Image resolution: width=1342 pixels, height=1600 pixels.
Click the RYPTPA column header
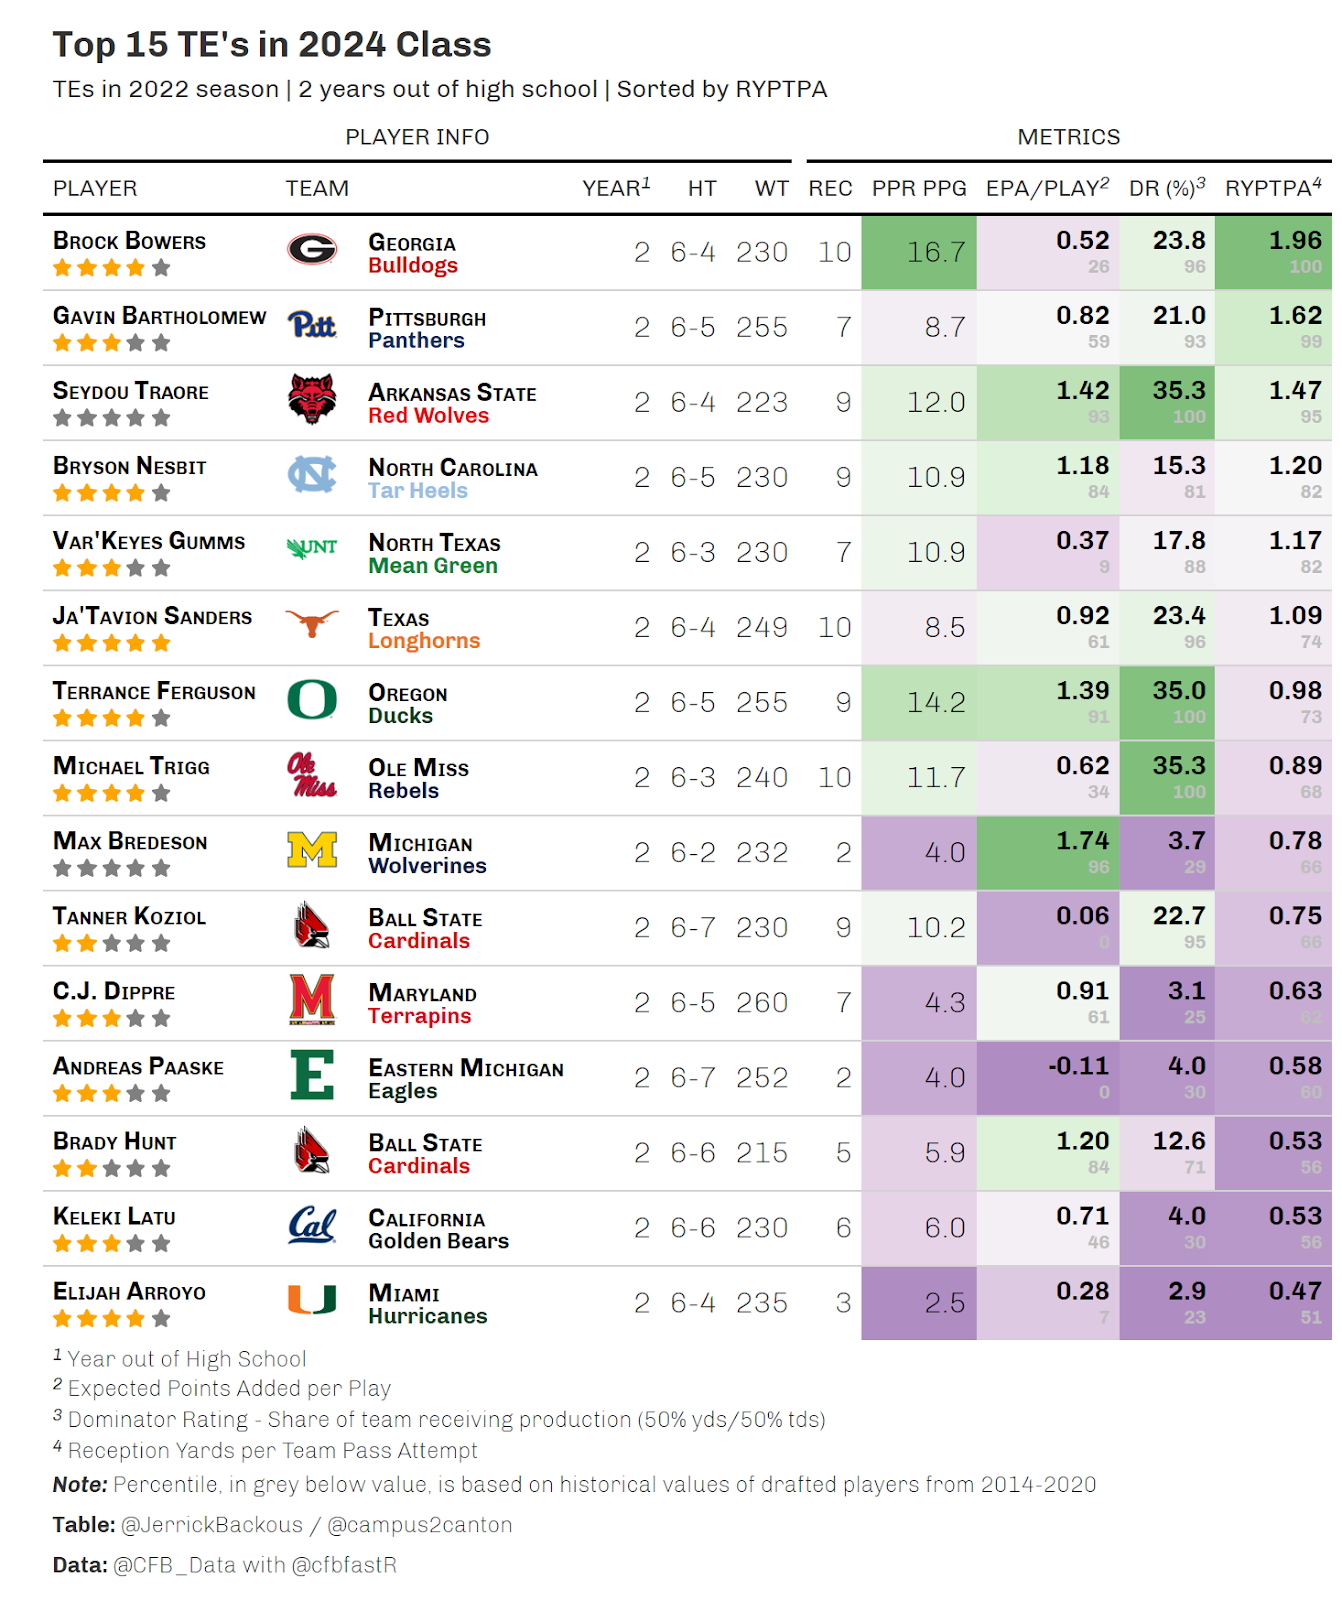(1273, 188)
